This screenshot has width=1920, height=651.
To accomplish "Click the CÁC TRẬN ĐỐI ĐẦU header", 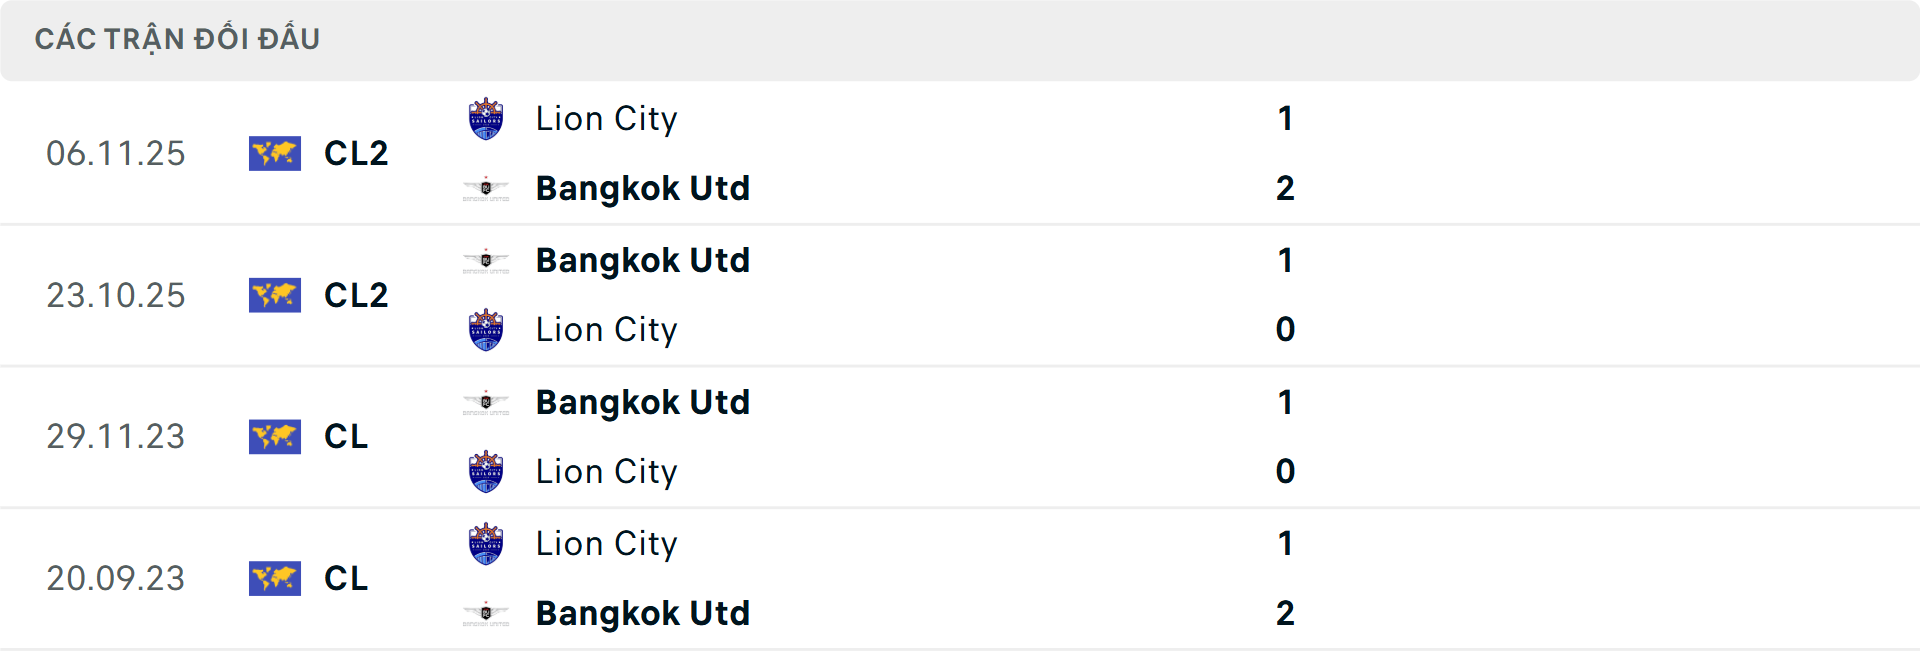I will [x=177, y=39].
